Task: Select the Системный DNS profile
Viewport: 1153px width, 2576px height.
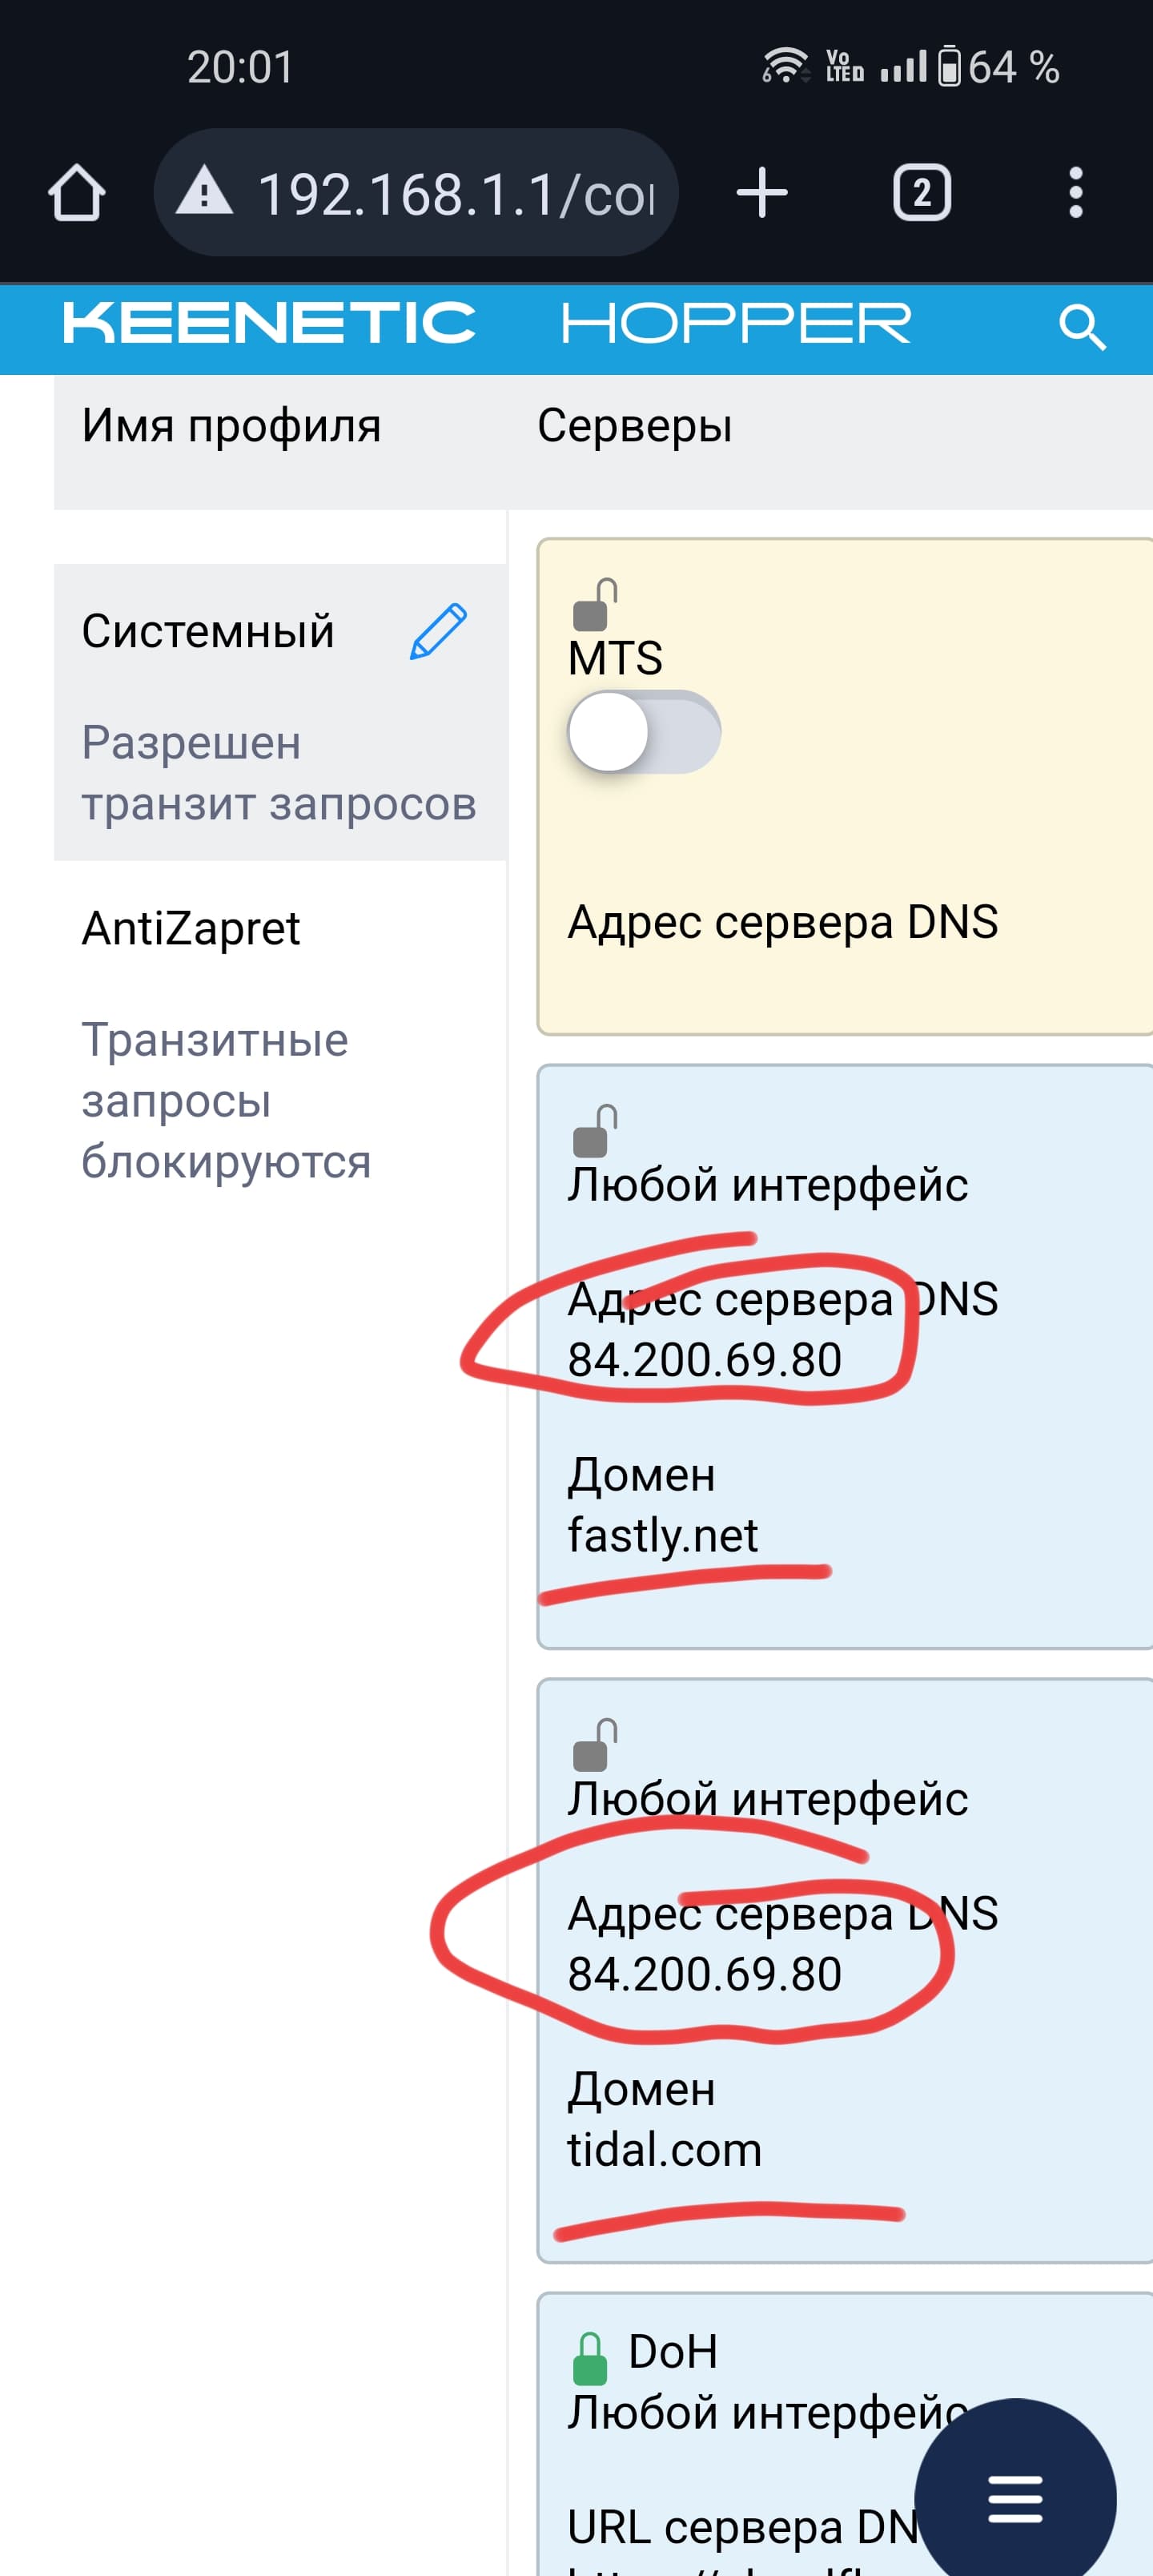Action: [280, 712]
